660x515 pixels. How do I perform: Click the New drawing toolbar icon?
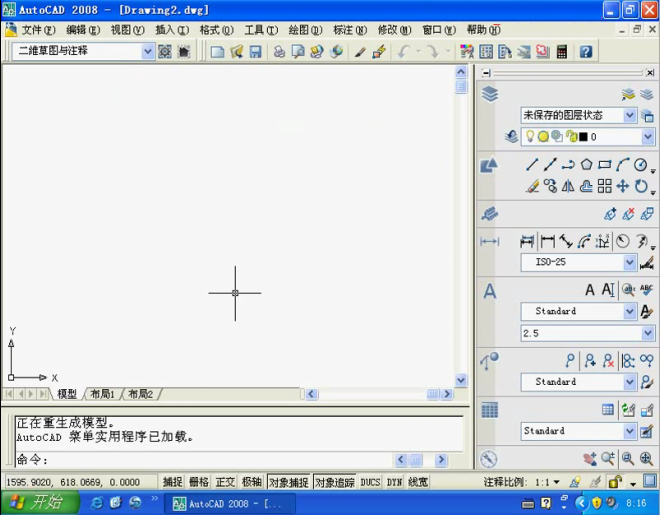[x=217, y=52]
